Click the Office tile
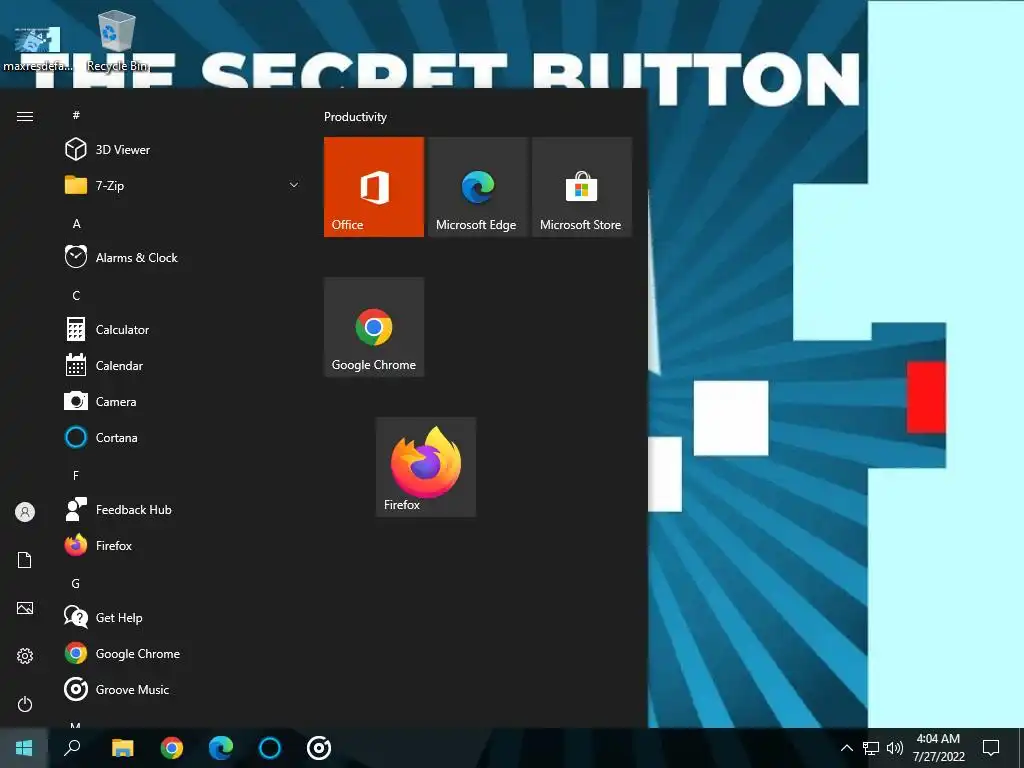 (x=374, y=187)
